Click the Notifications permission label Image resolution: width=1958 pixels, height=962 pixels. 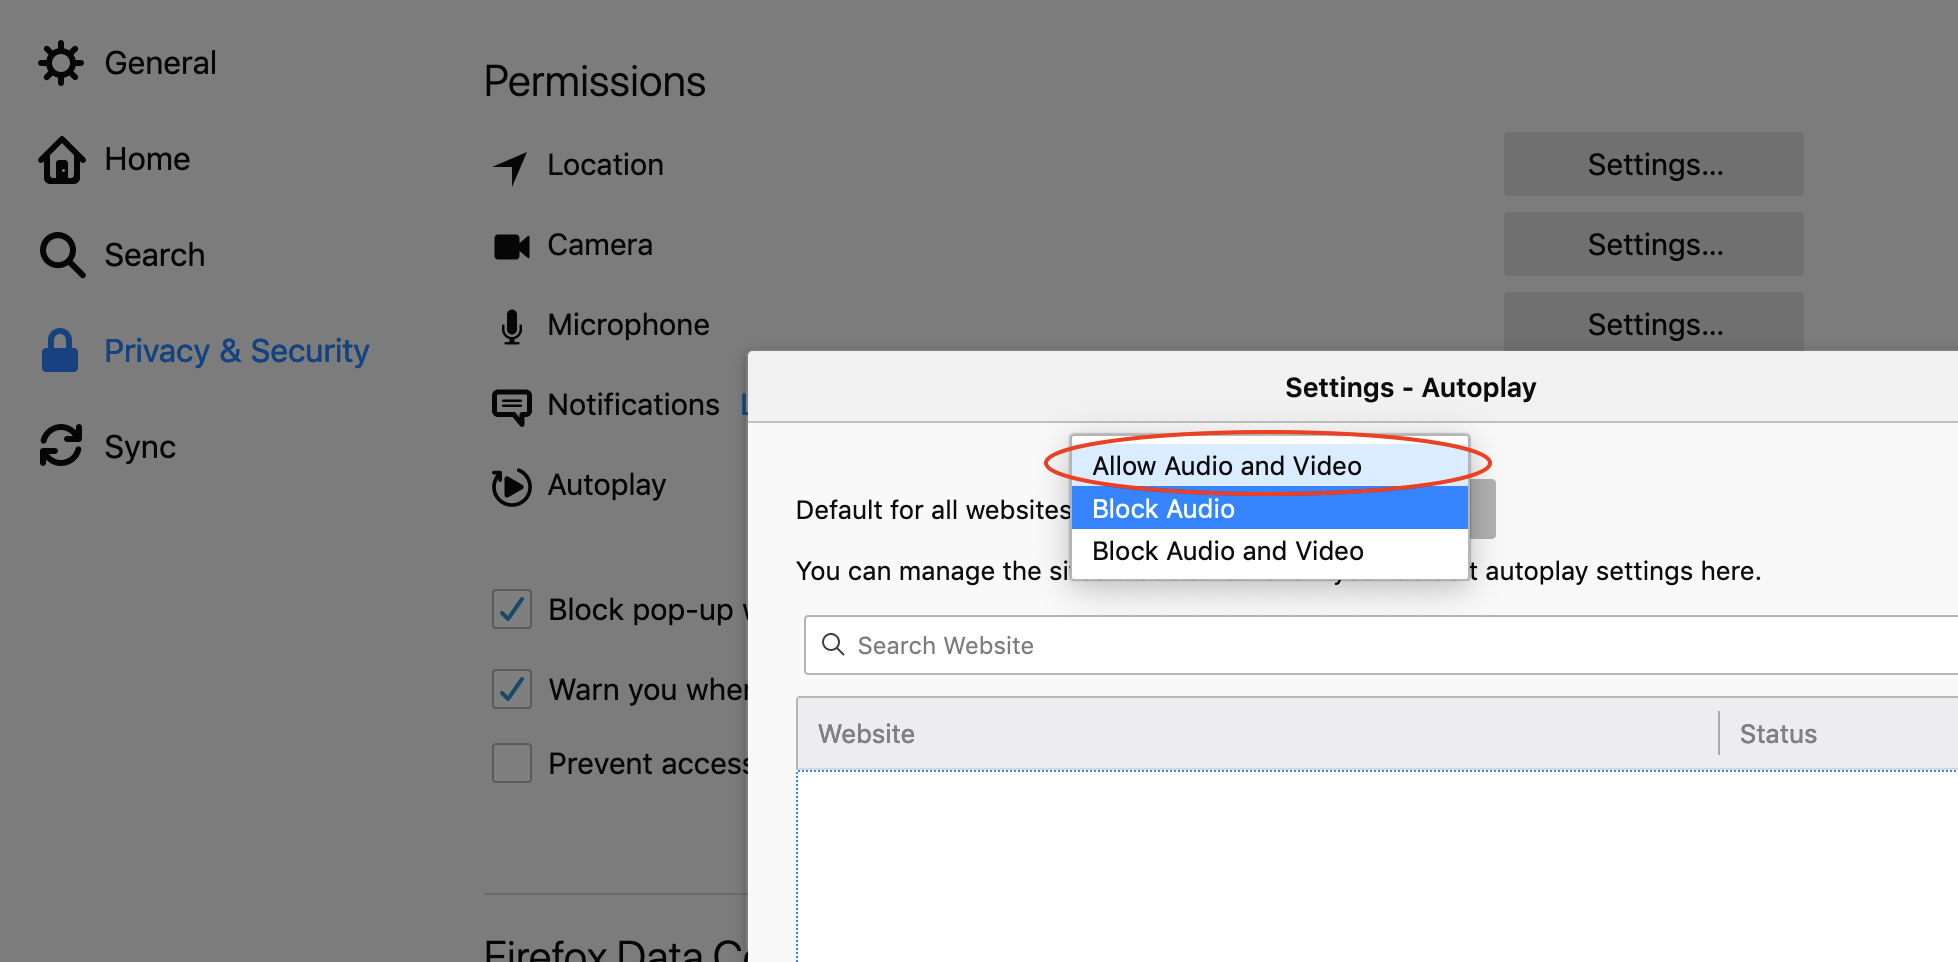click(x=633, y=404)
